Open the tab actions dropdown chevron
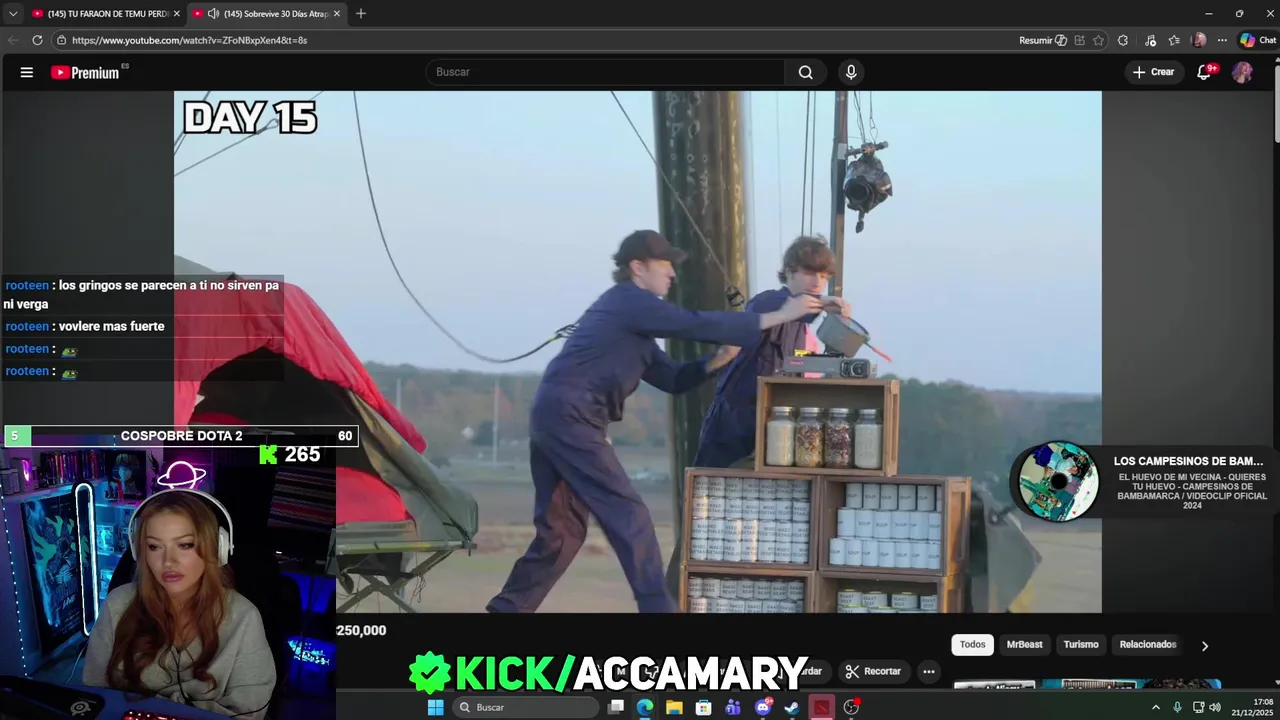Viewport: 1280px width, 720px height. [x=12, y=13]
